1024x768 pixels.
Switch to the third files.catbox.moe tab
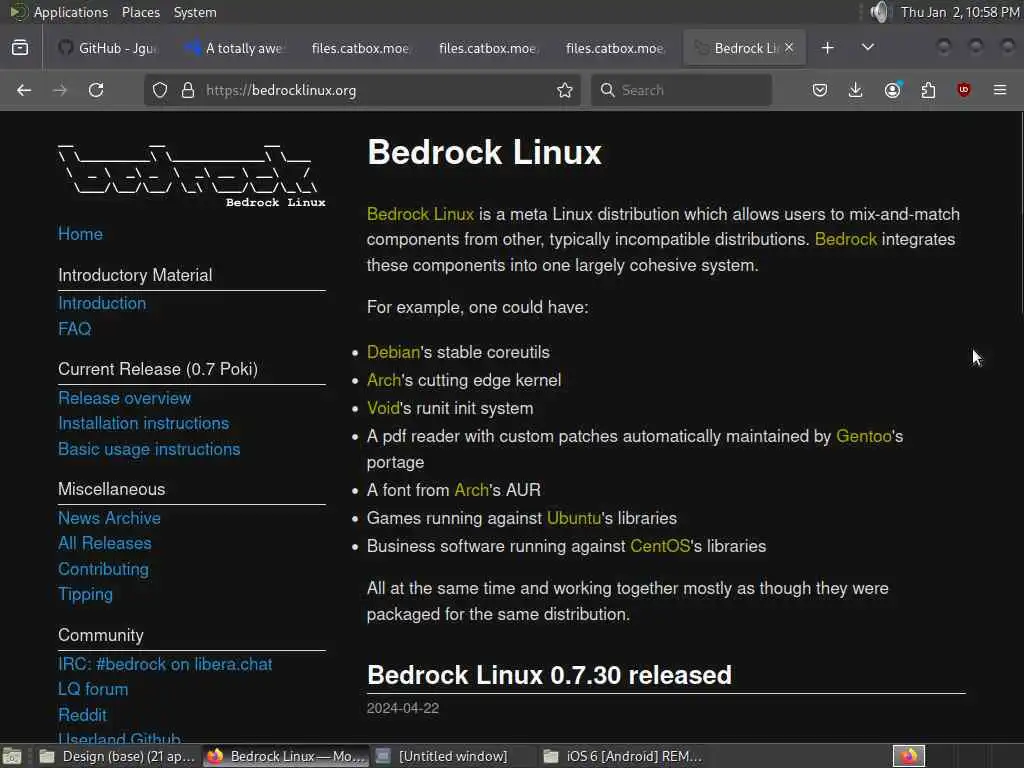click(x=614, y=48)
